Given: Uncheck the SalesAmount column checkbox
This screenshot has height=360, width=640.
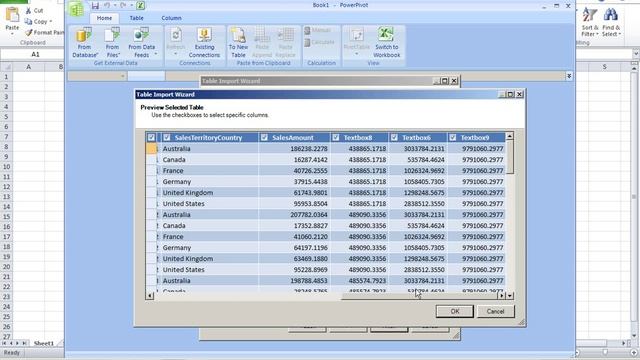Looking at the screenshot, I should point(264,138).
